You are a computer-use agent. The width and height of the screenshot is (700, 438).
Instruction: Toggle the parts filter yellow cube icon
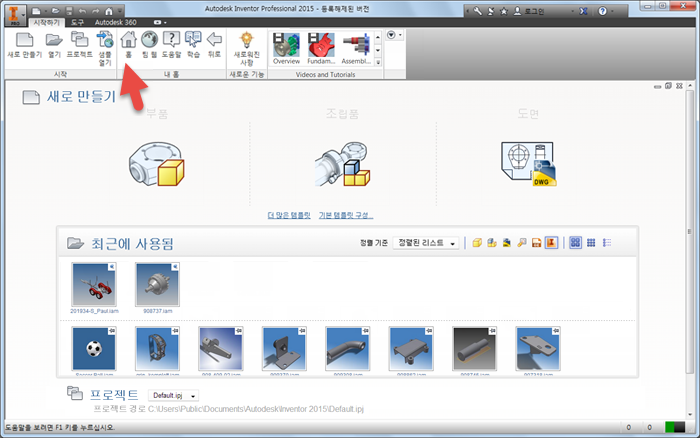coord(477,242)
